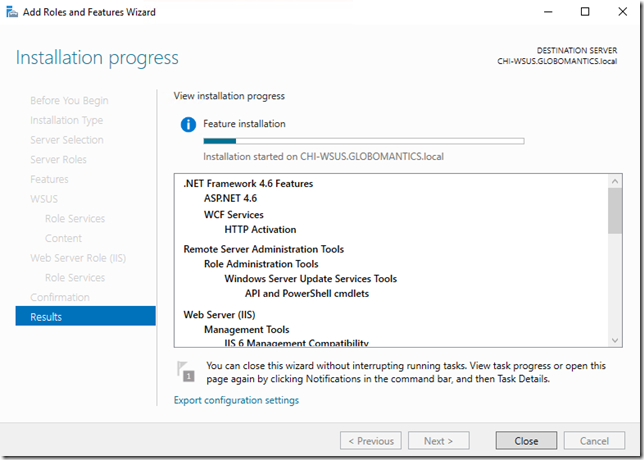The height and width of the screenshot is (460, 644).
Task: Click the scroll down arrow of the feature list
Action: 615,340
